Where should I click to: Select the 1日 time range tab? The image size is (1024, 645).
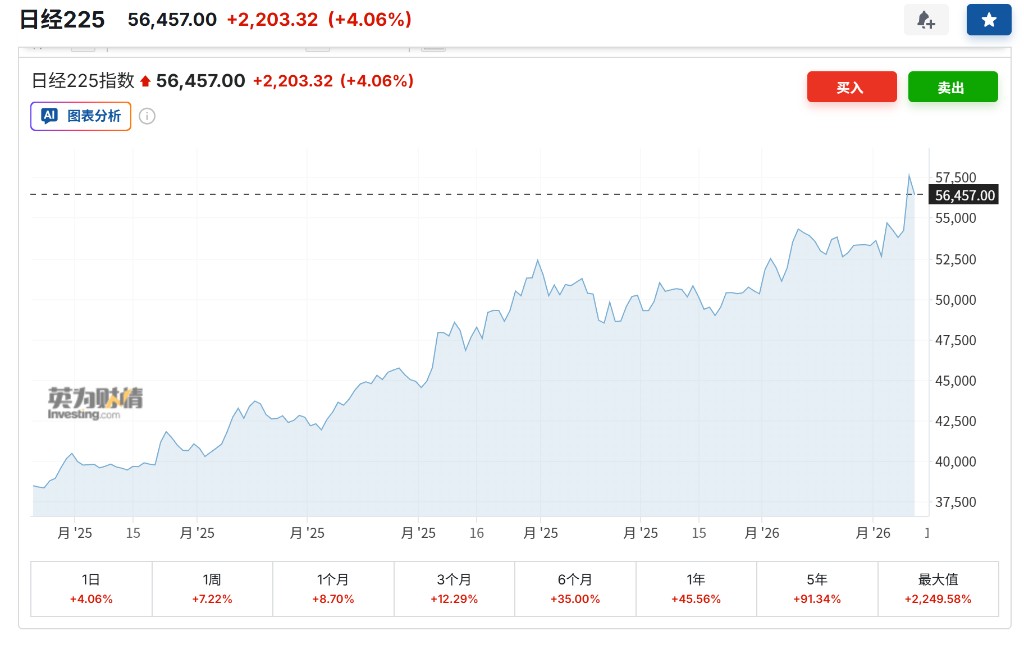91,588
